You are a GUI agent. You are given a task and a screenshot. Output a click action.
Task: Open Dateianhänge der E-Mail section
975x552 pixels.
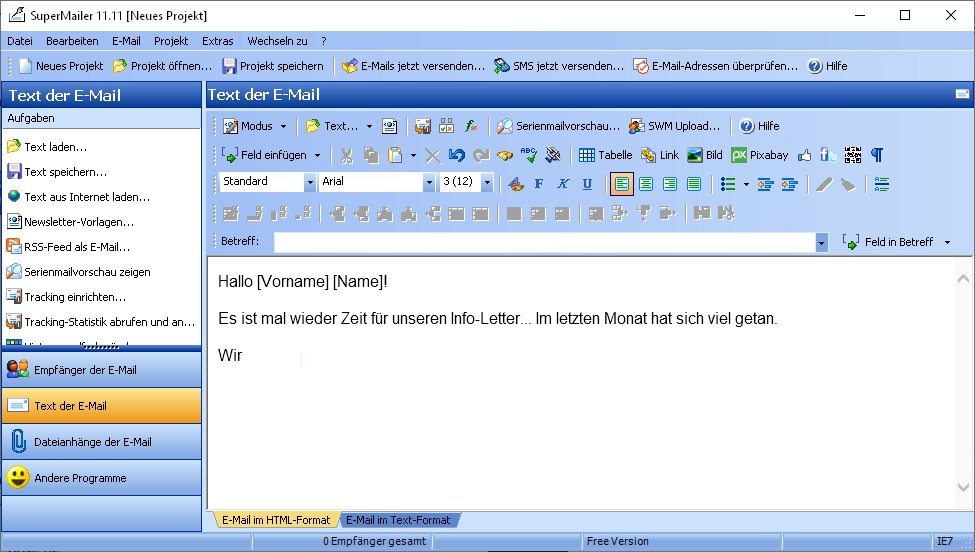101,442
